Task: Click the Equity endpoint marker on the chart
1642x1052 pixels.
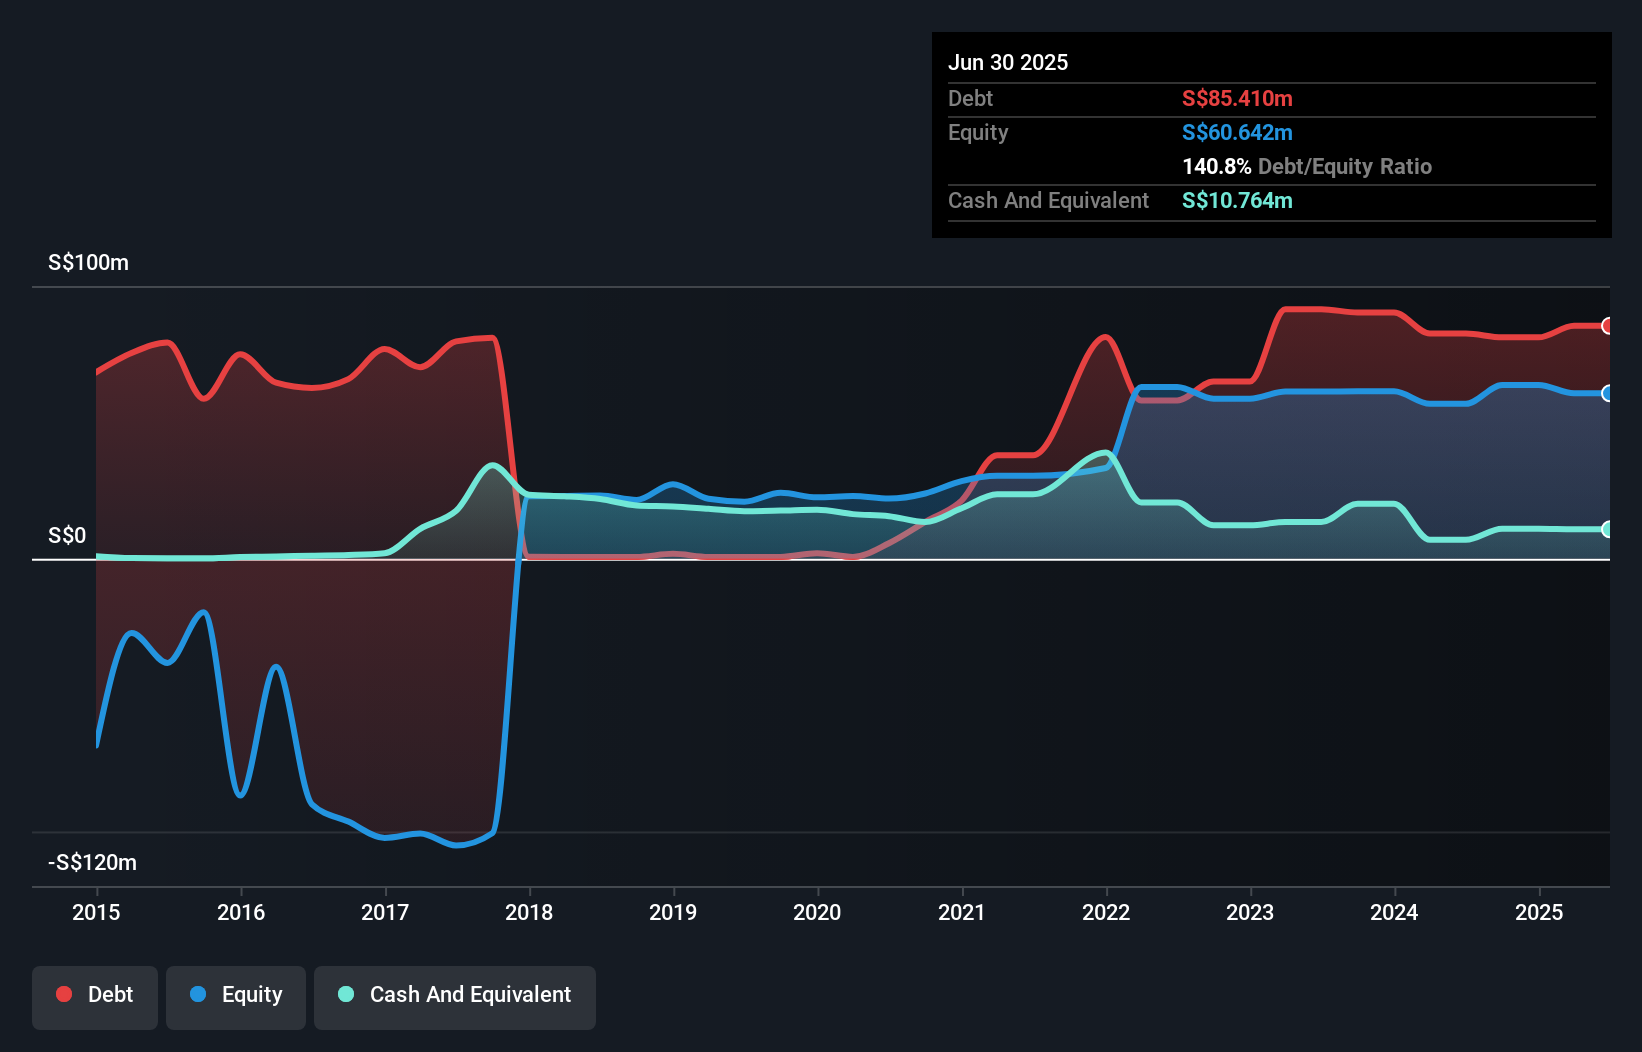Action: tap(1606, 393)
